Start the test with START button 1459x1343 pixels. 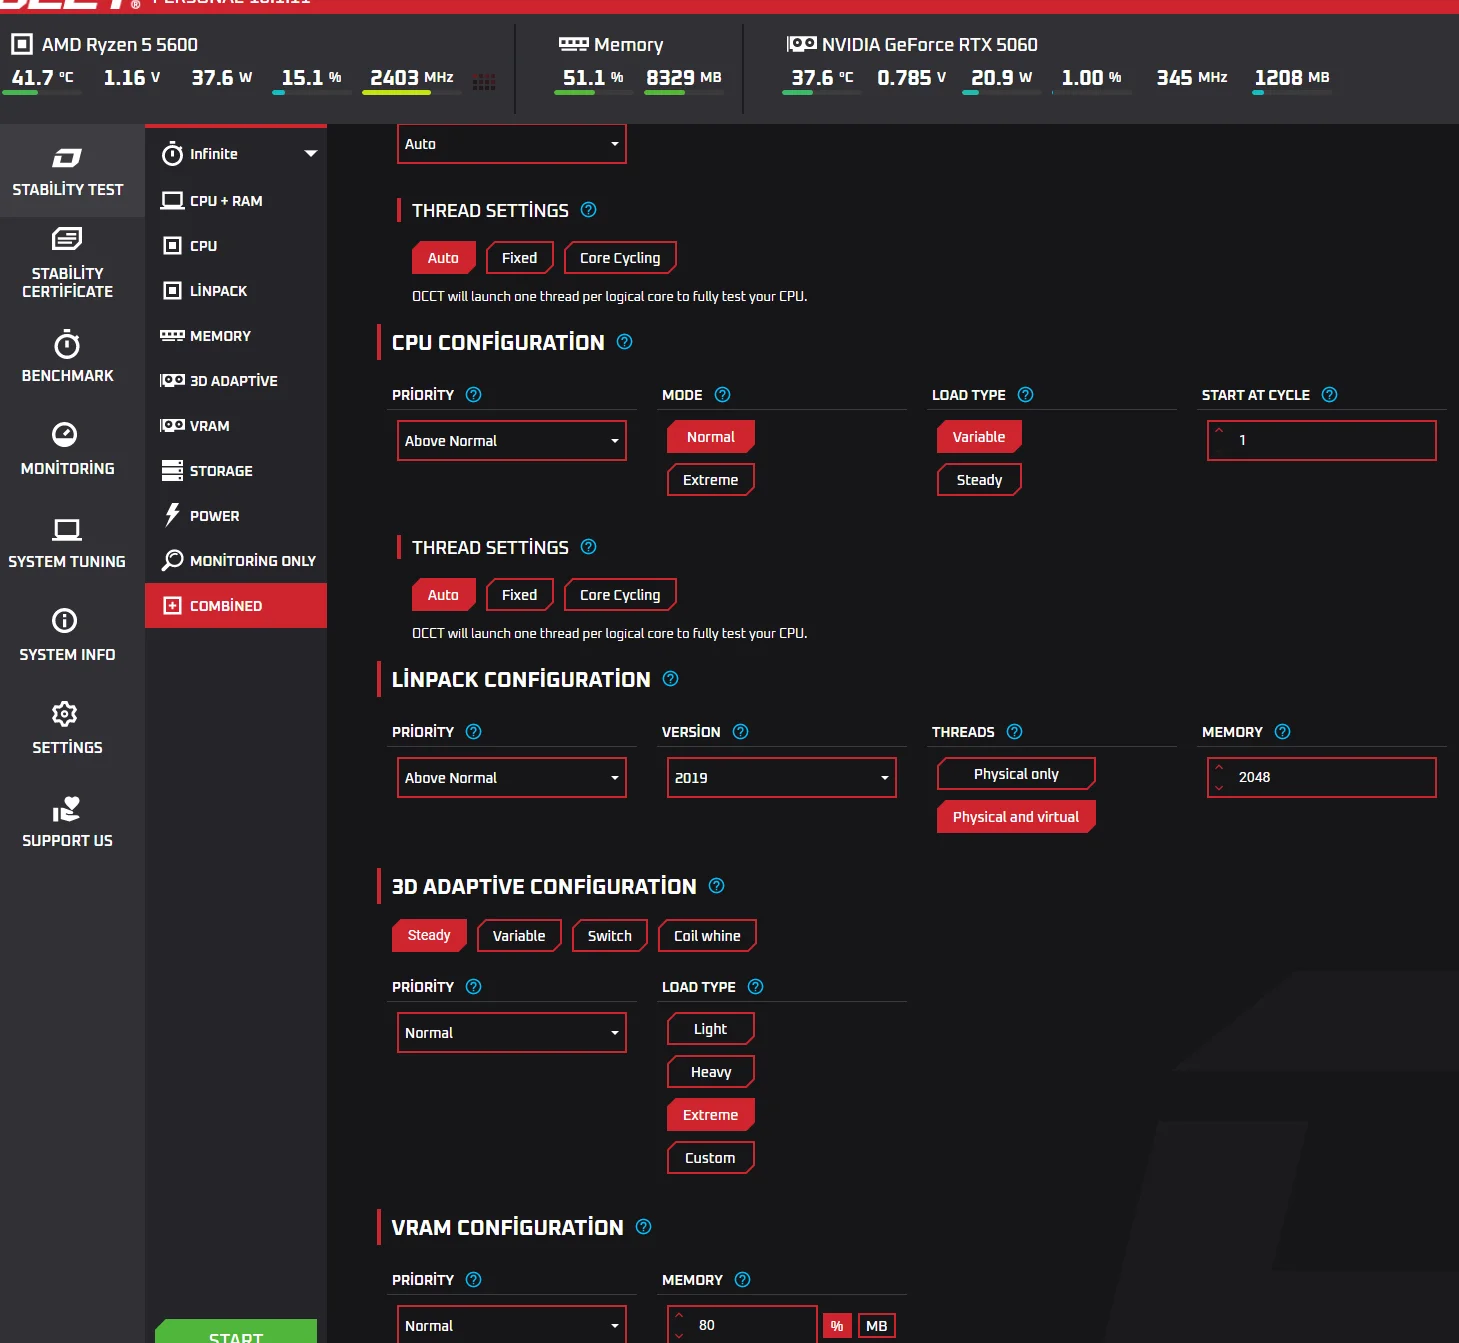(236, 1332)
